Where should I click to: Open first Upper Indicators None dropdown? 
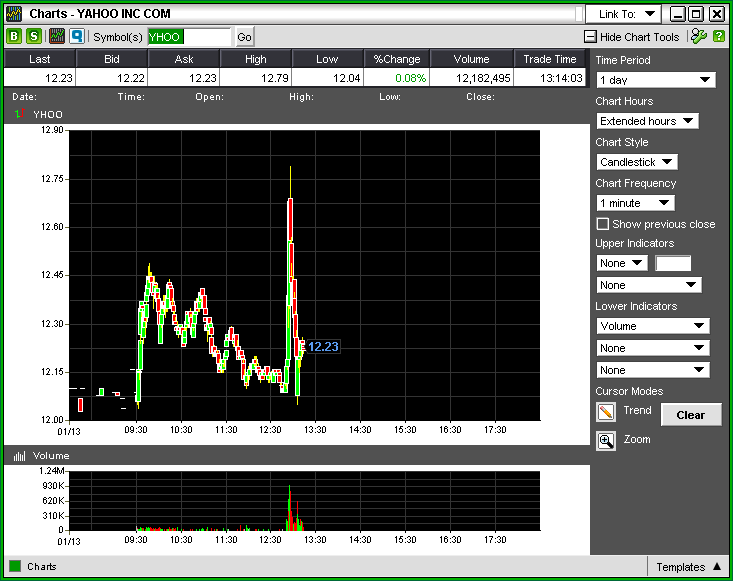(622, 263)
